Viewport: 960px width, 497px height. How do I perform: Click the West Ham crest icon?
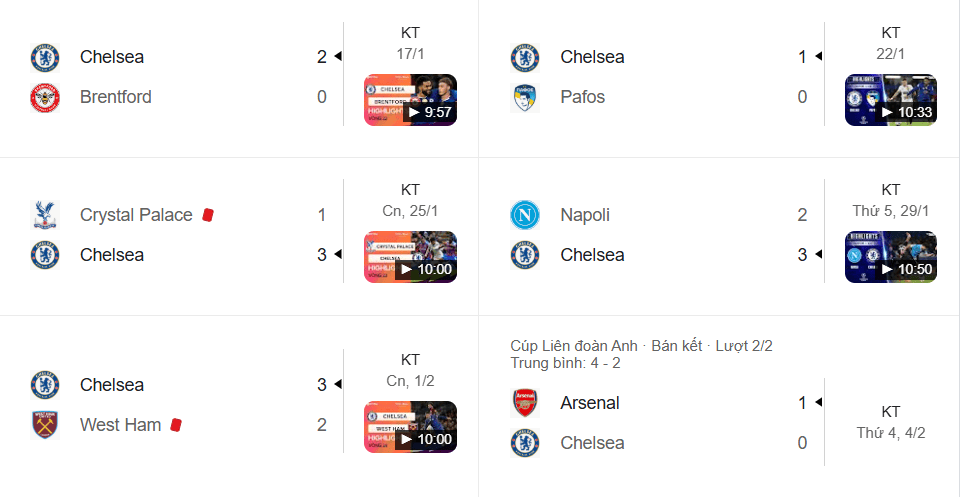click(x=45, y=425)
